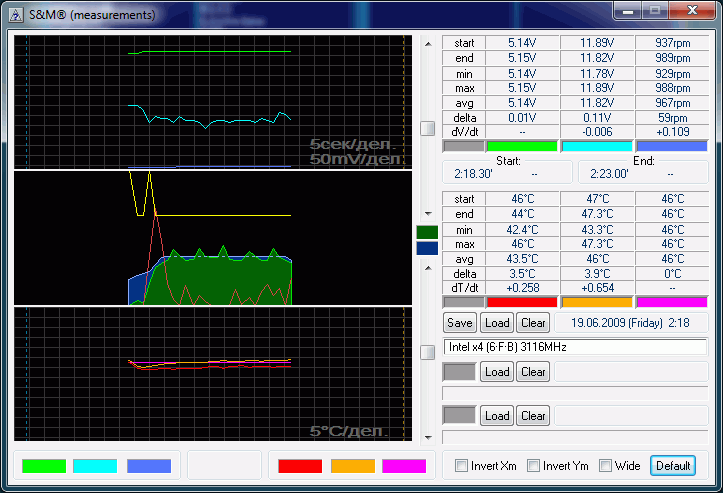
Task: Click the cyan swatch in the voltage table
Action: [597, 146]
